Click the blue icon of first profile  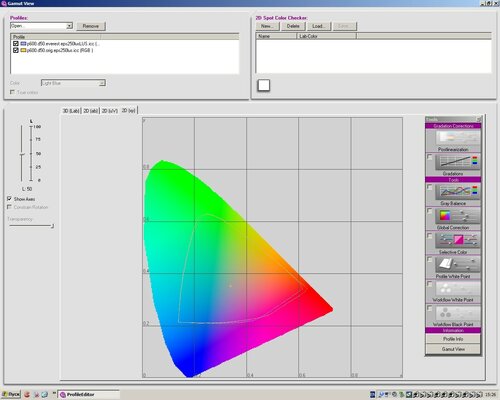tap(23, 44)
